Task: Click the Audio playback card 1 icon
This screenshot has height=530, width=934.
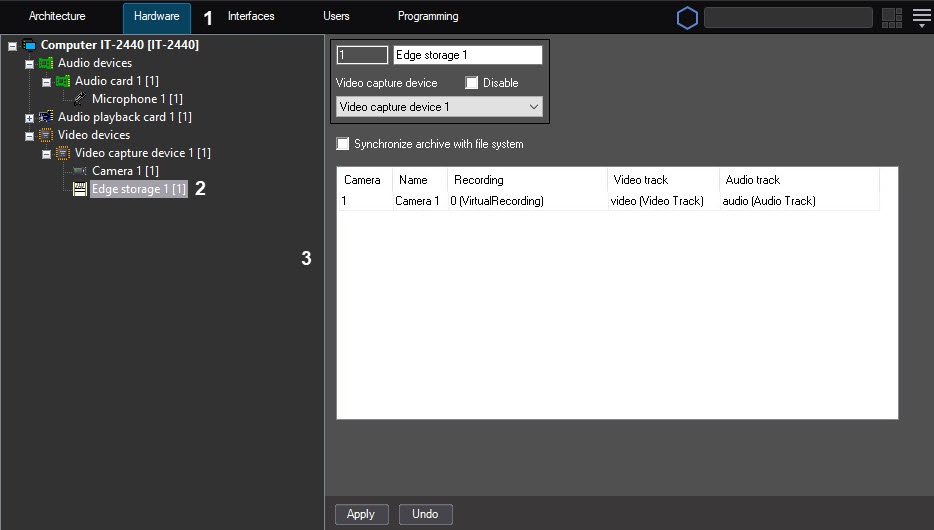Action: (x=46, y=117)
